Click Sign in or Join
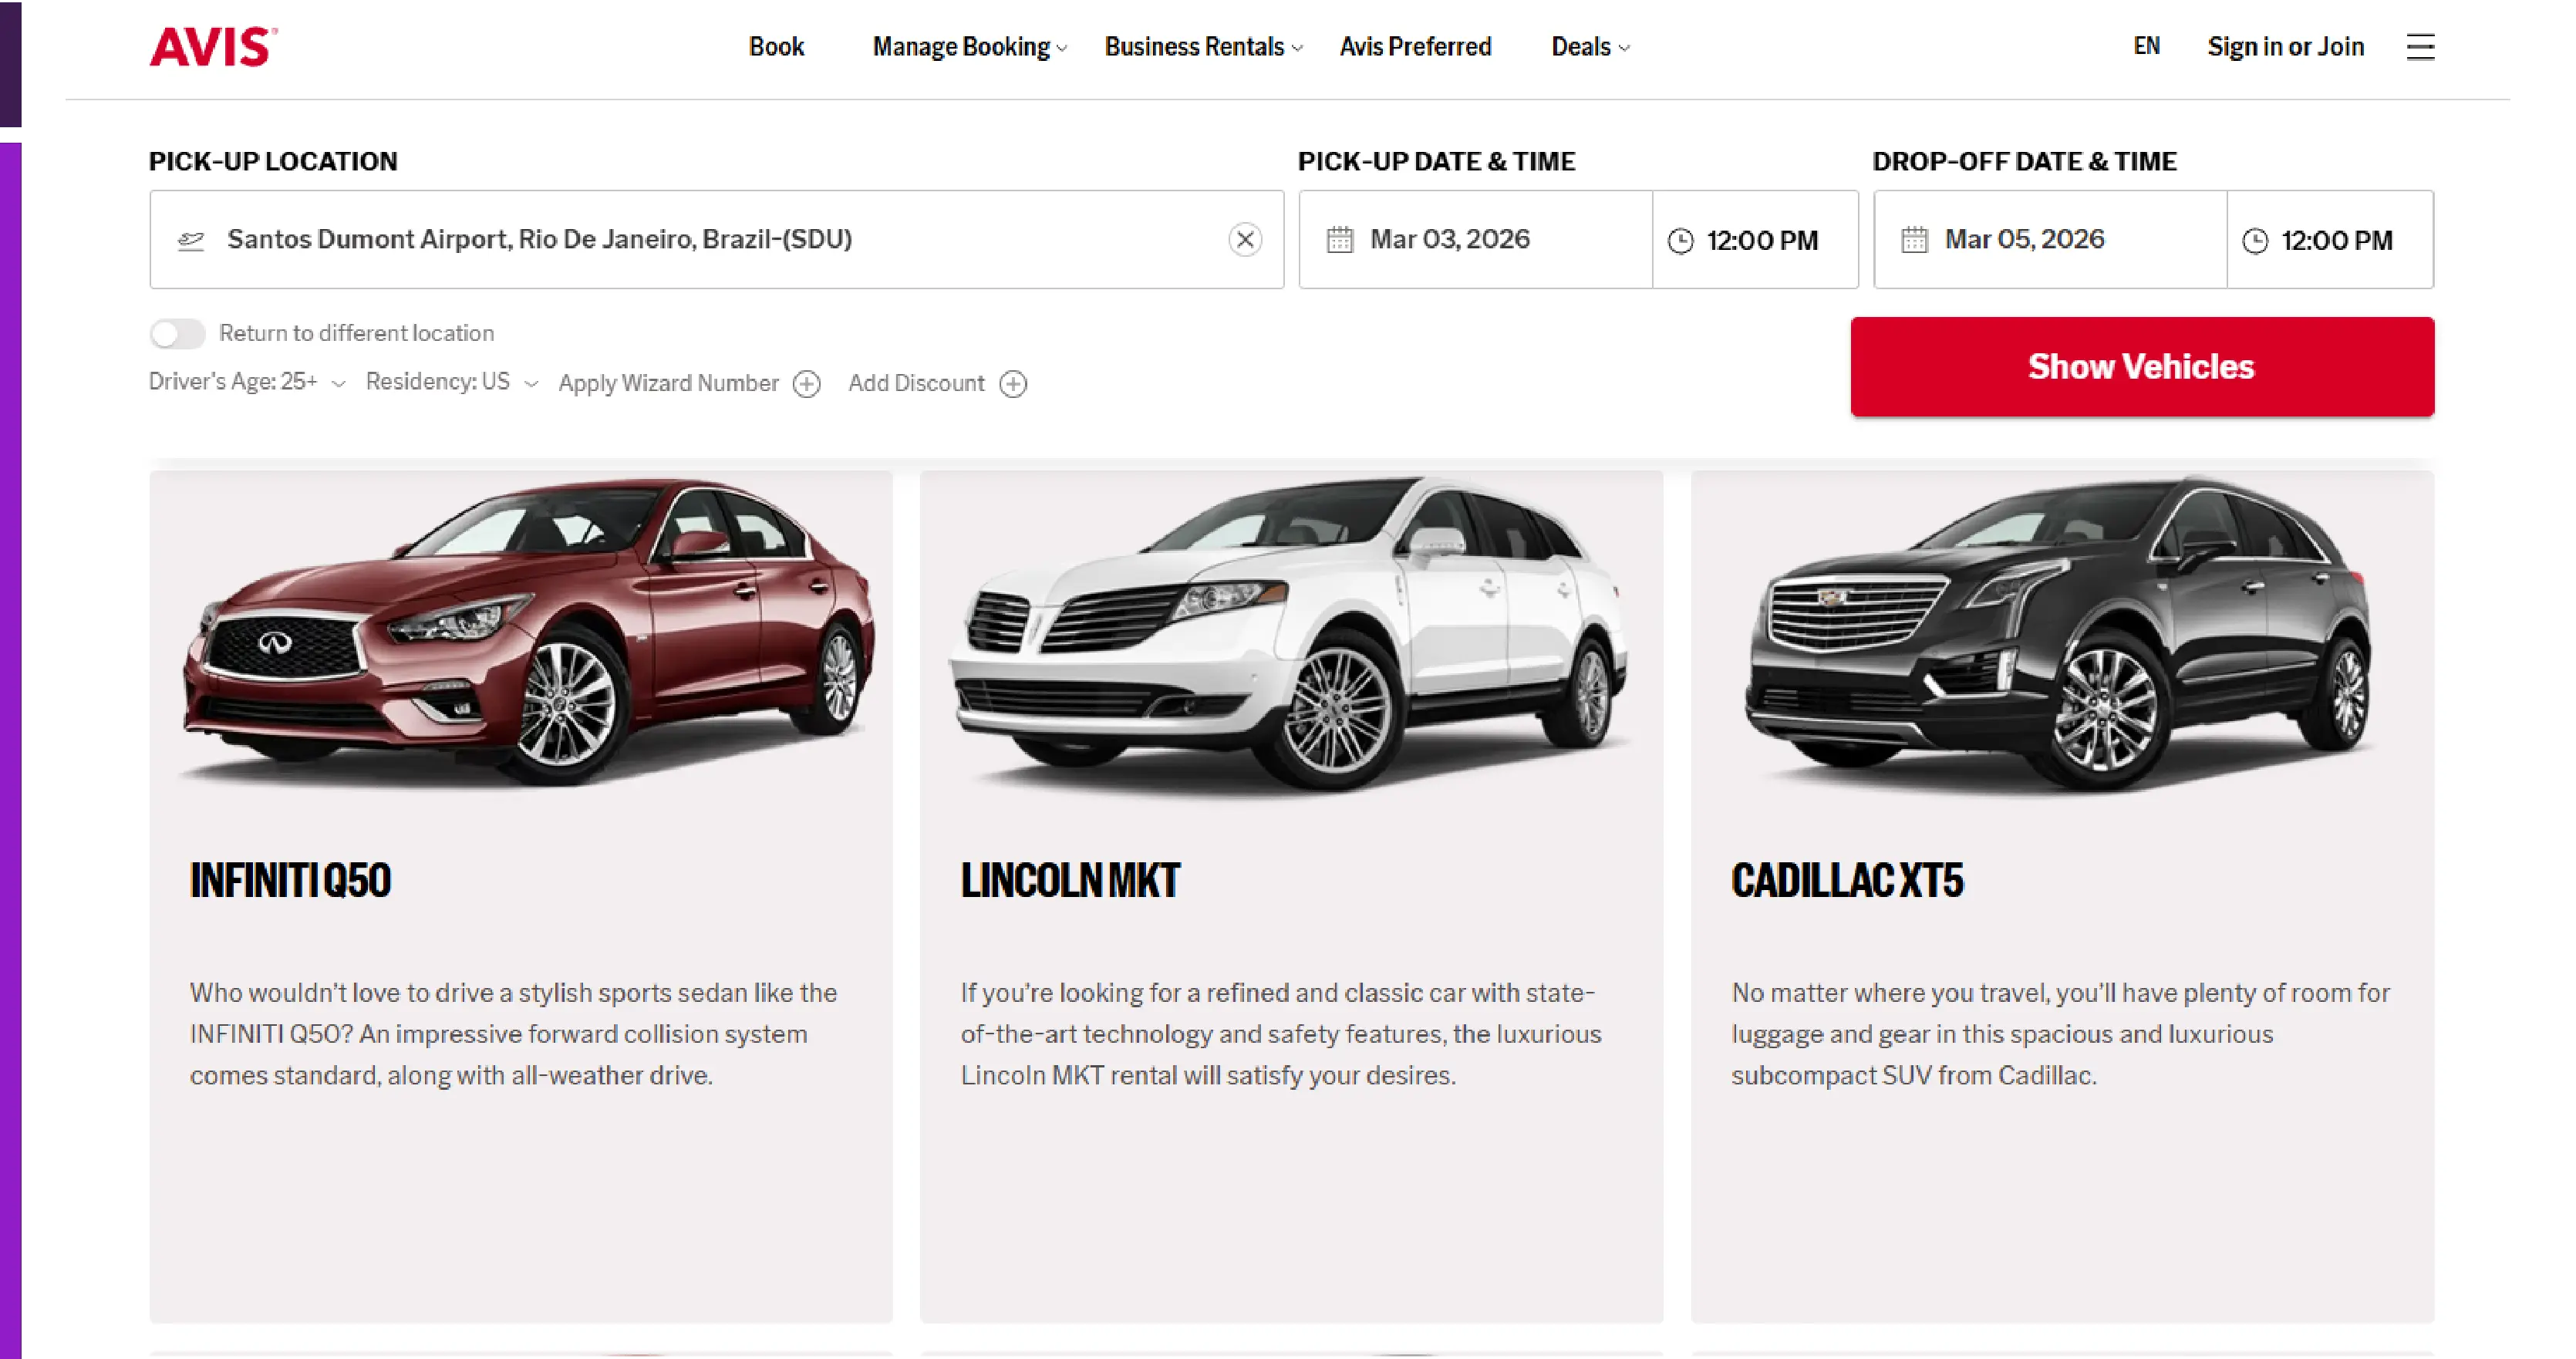2576x1359 pixels. tap(2286, 47)
